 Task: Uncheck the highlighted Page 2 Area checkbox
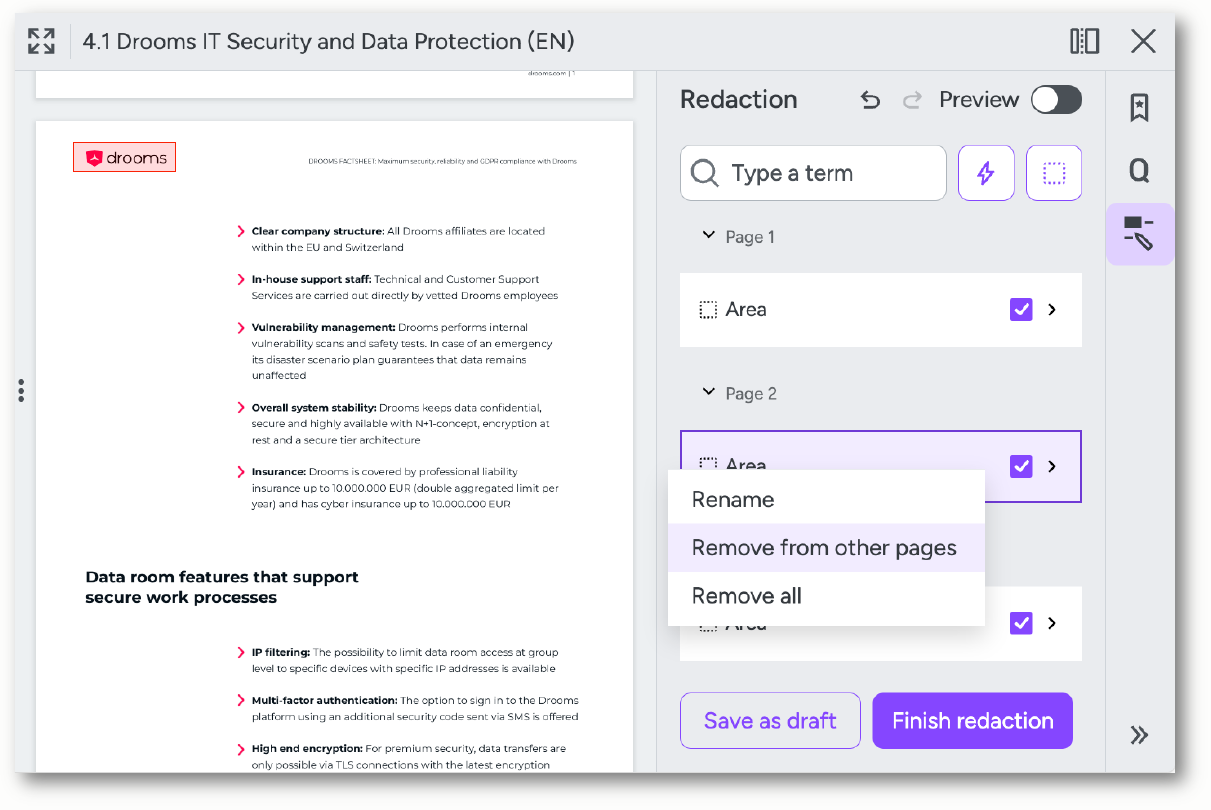tap(1021, 466)
